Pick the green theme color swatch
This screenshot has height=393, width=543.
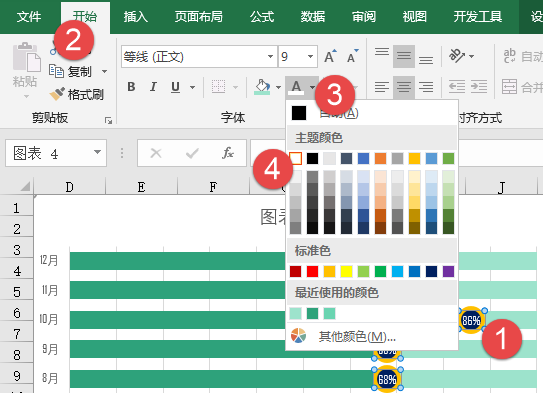[448, 159]
